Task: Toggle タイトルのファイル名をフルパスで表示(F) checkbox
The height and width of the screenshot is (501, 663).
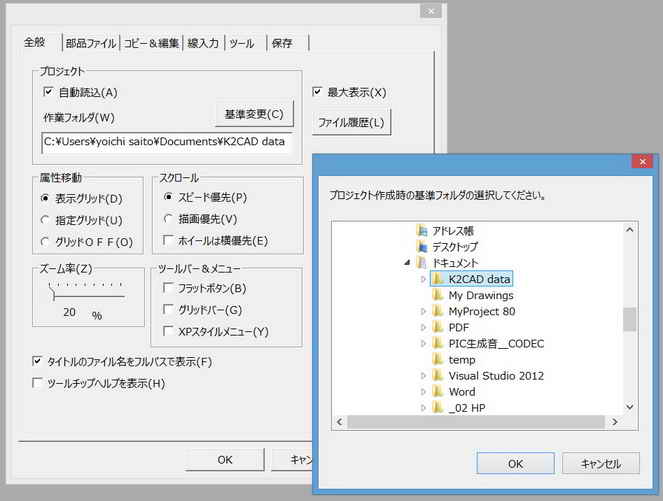Action: 37,361
